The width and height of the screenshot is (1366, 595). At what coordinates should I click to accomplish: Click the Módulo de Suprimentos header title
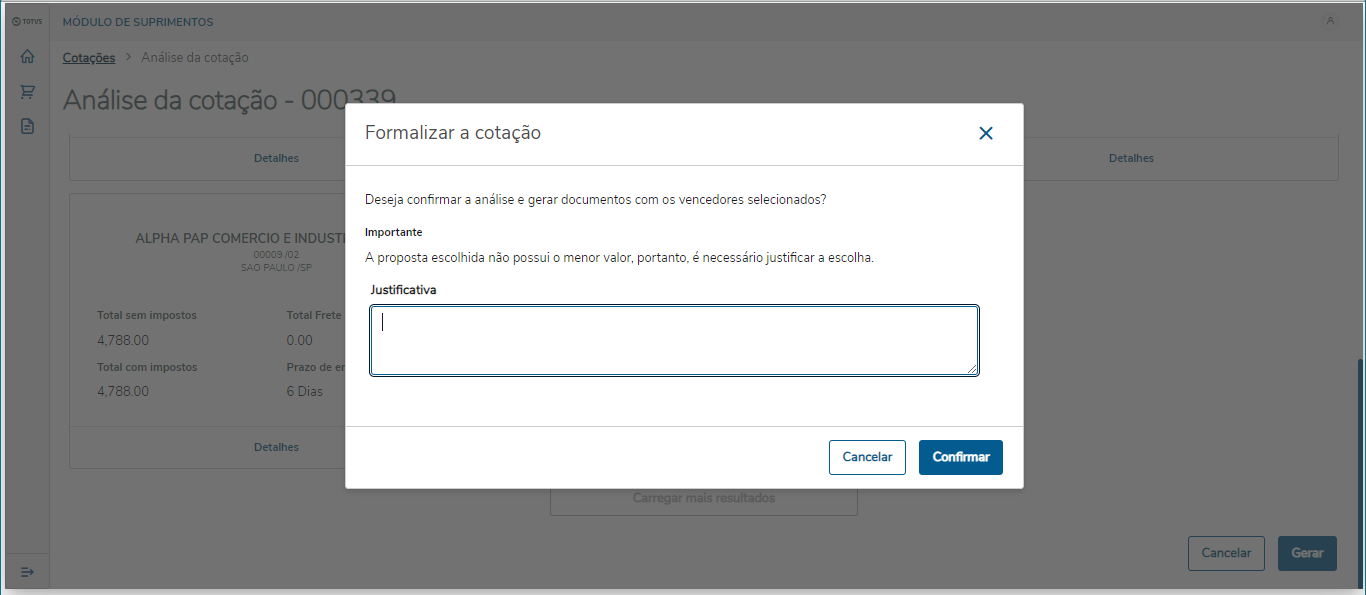(138, 22)
